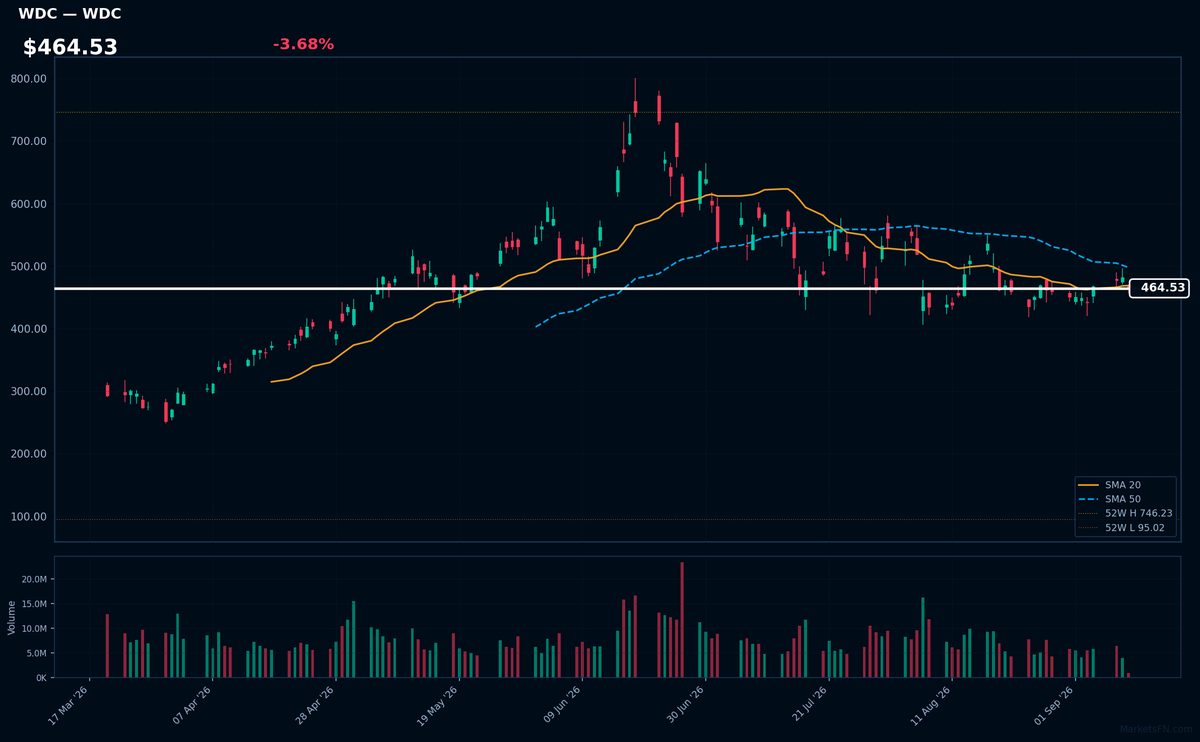Click the 28 Apr '26 date label
Screen dimensions: 1200x742
(x=315, y=704)
